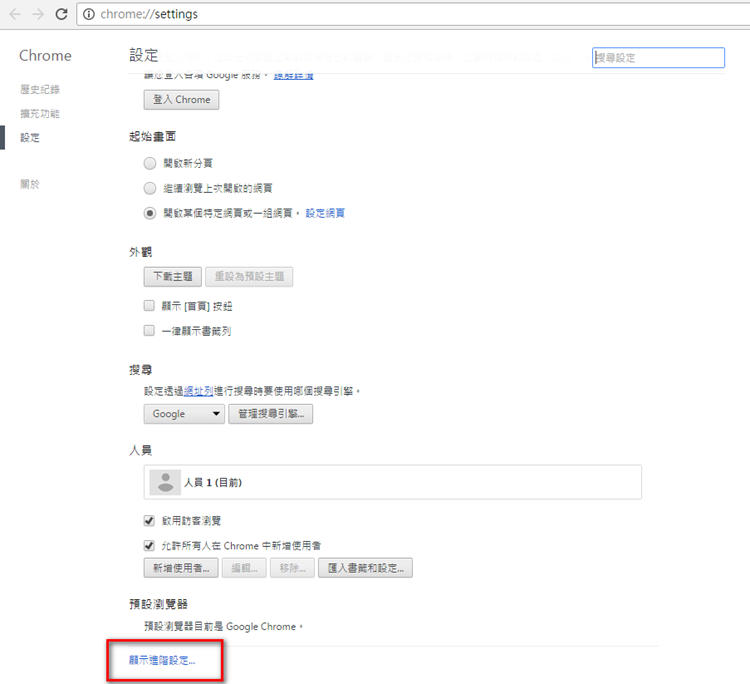Click the browser back arrow
Viewport: 750px width, 684px height.
(x=15, y=14)
